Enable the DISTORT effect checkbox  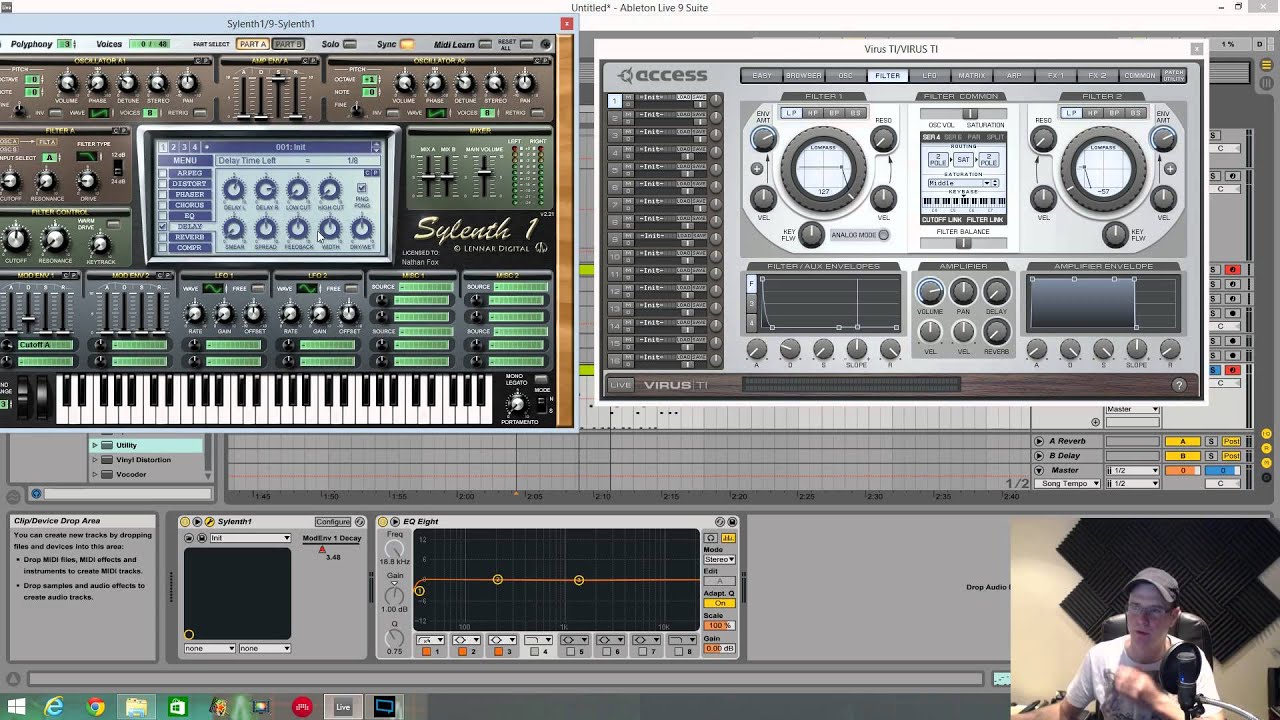click(163, 184)
